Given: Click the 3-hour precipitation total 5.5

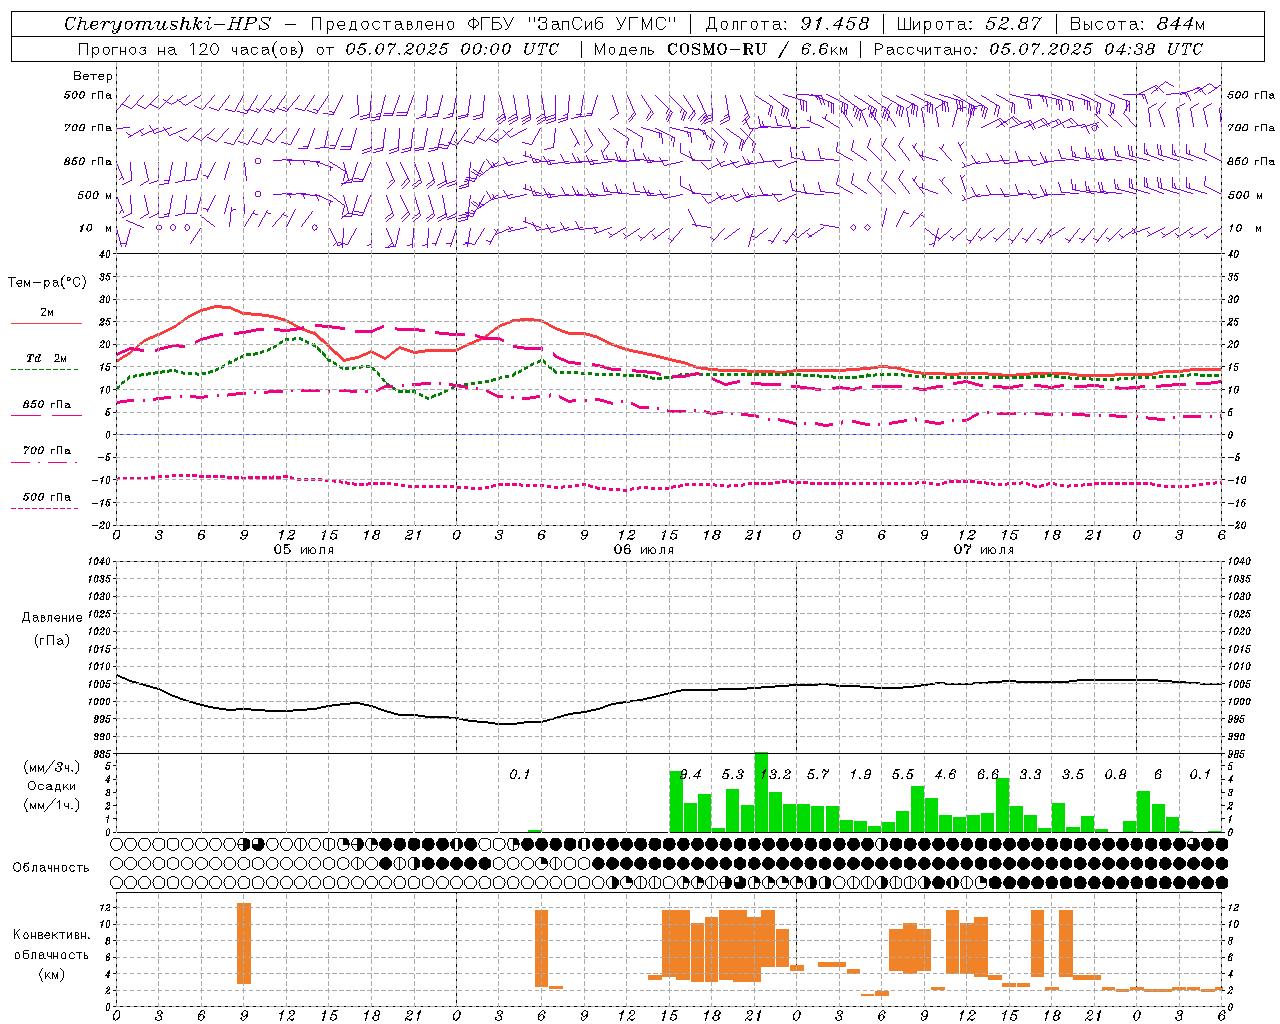Looking at the screenshot, I should tap(903, 774).
